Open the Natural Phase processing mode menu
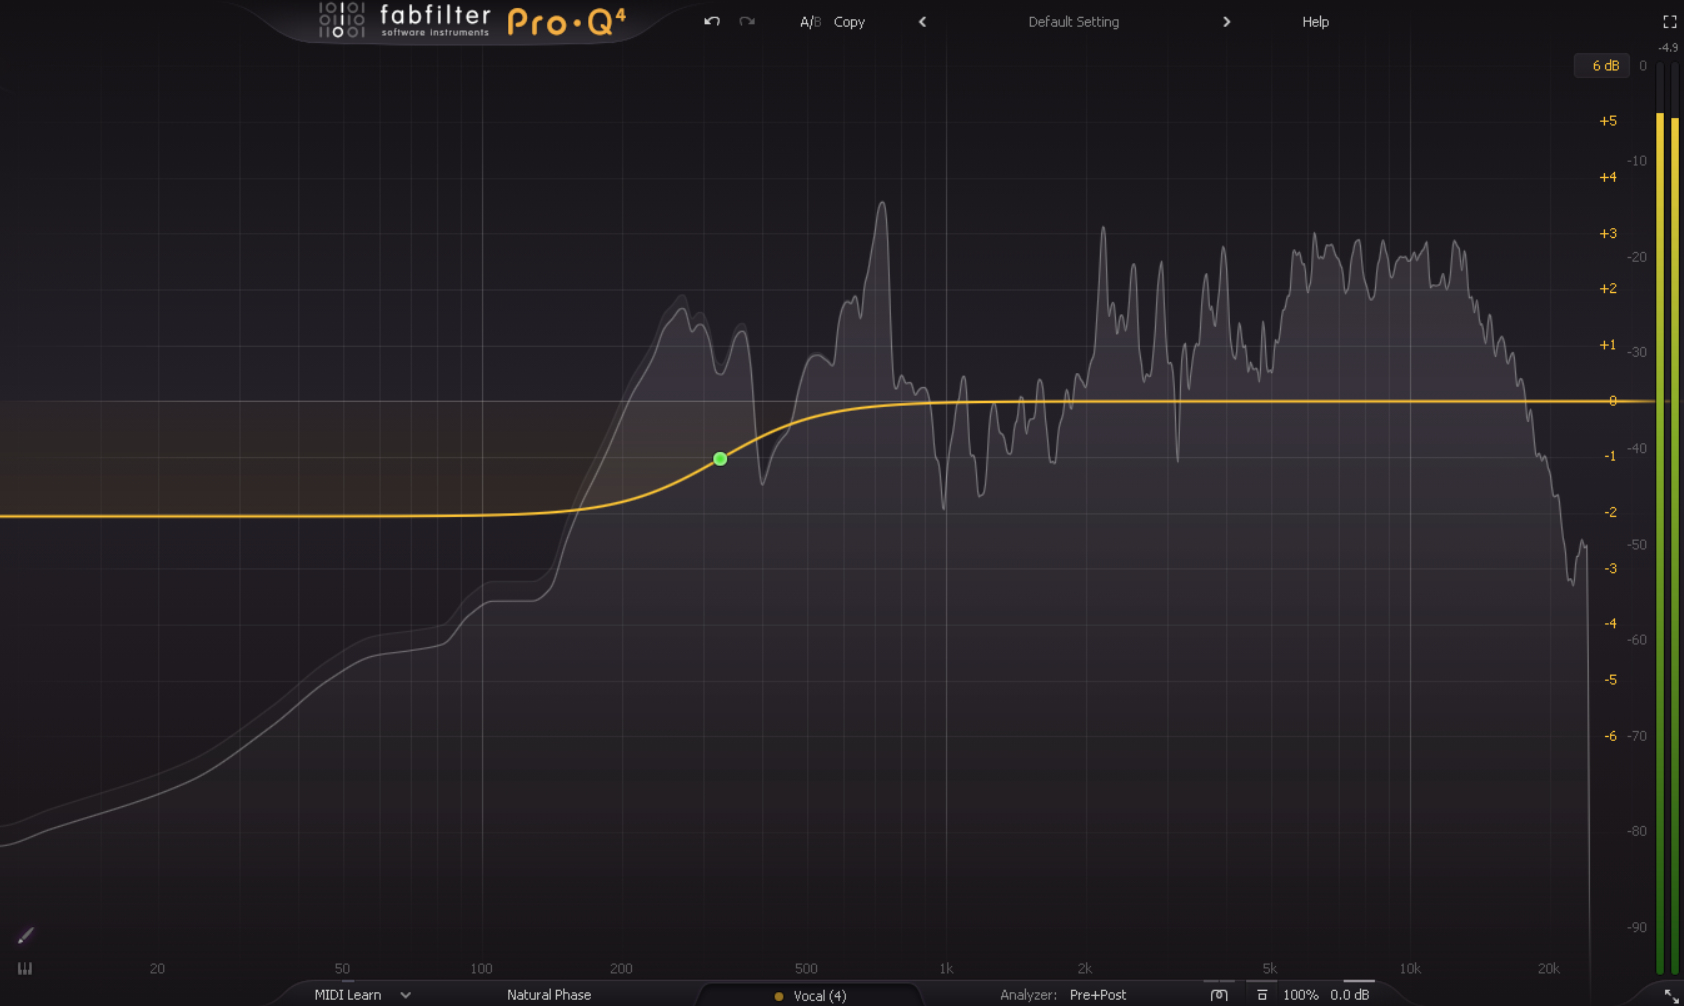The height and width of the screenshot is (1006, 1684). pyautogui.click(x=549, y=995)
